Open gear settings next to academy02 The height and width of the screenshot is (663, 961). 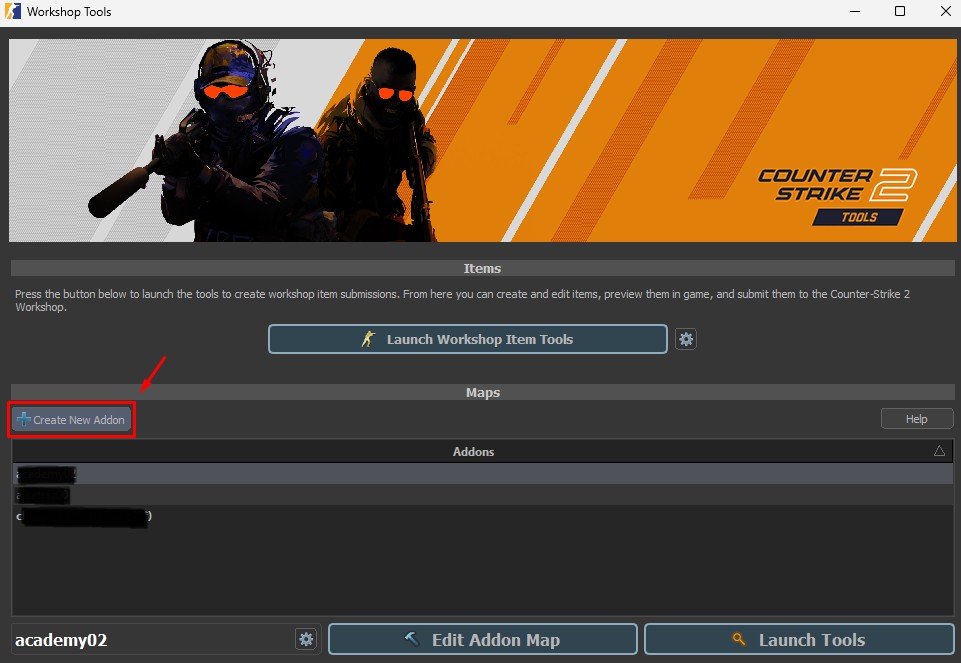pyautogui.click(x=306, y=640)
